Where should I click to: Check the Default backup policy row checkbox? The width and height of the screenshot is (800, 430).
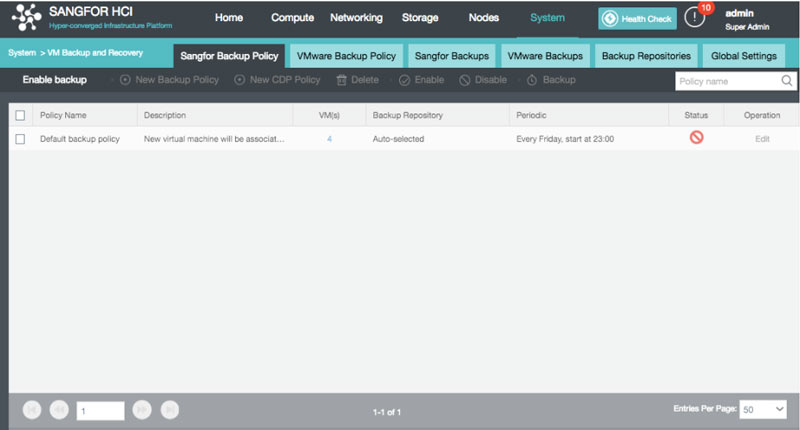[20, 139]
